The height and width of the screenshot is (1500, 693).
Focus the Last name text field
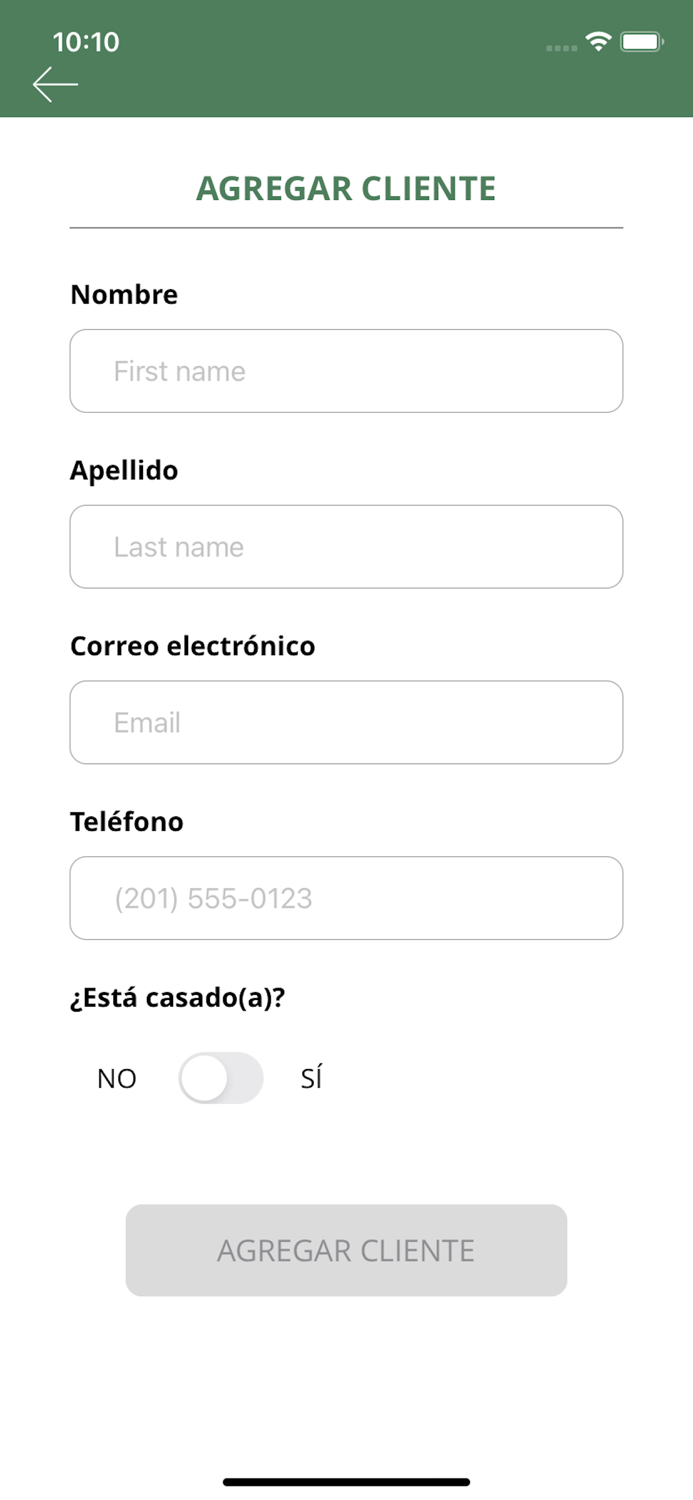click(x=346, y=547)
